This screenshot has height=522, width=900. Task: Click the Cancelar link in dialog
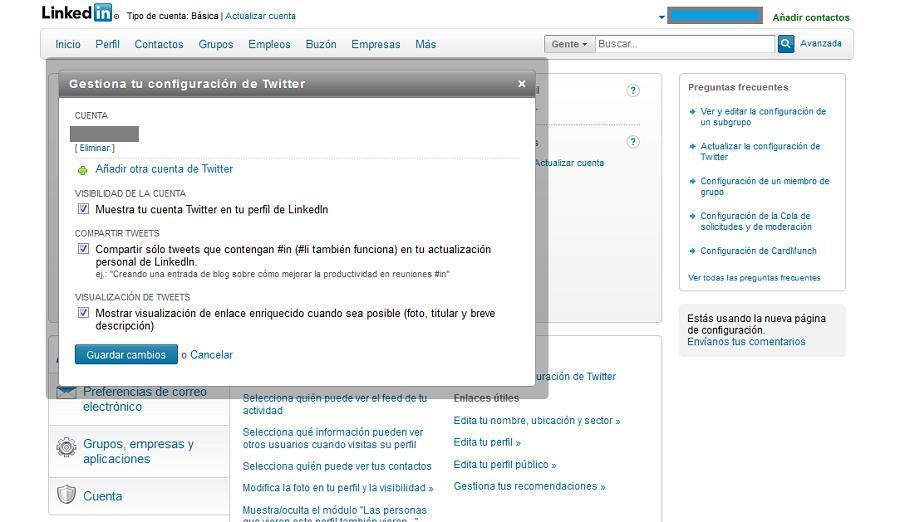[x=211, y=355]
